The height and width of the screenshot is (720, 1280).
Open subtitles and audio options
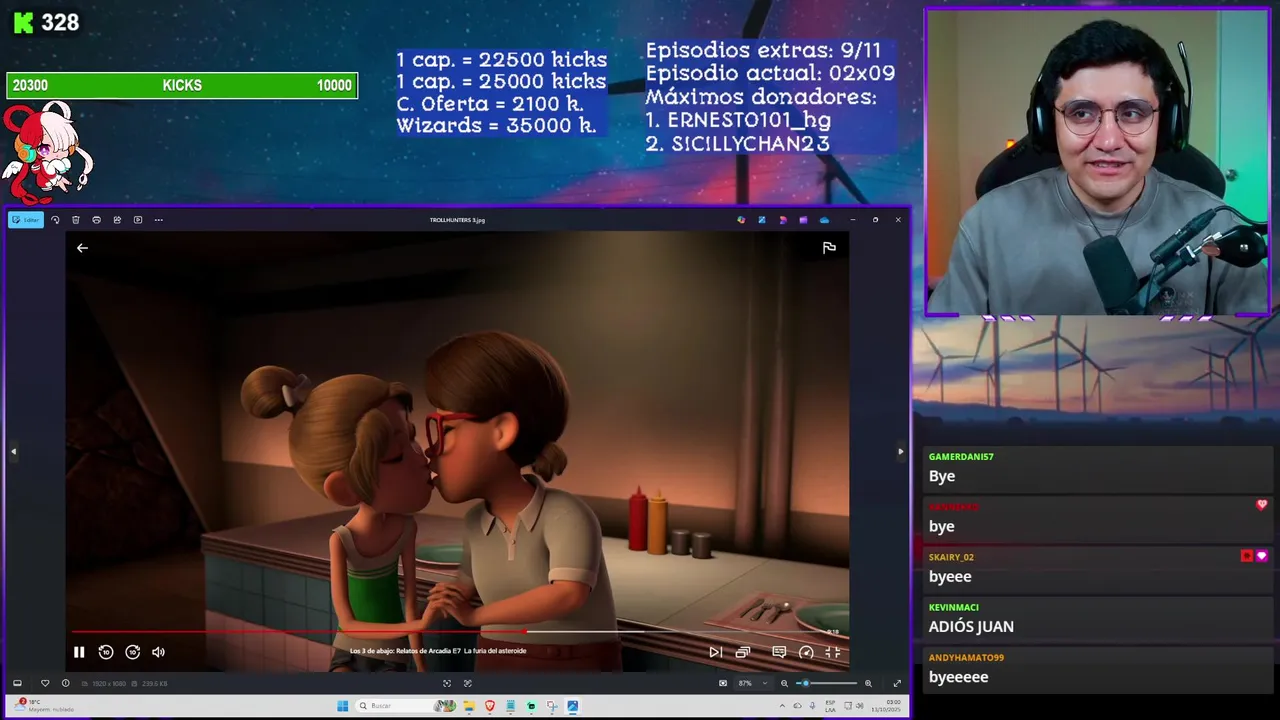(x=779, y=652)
